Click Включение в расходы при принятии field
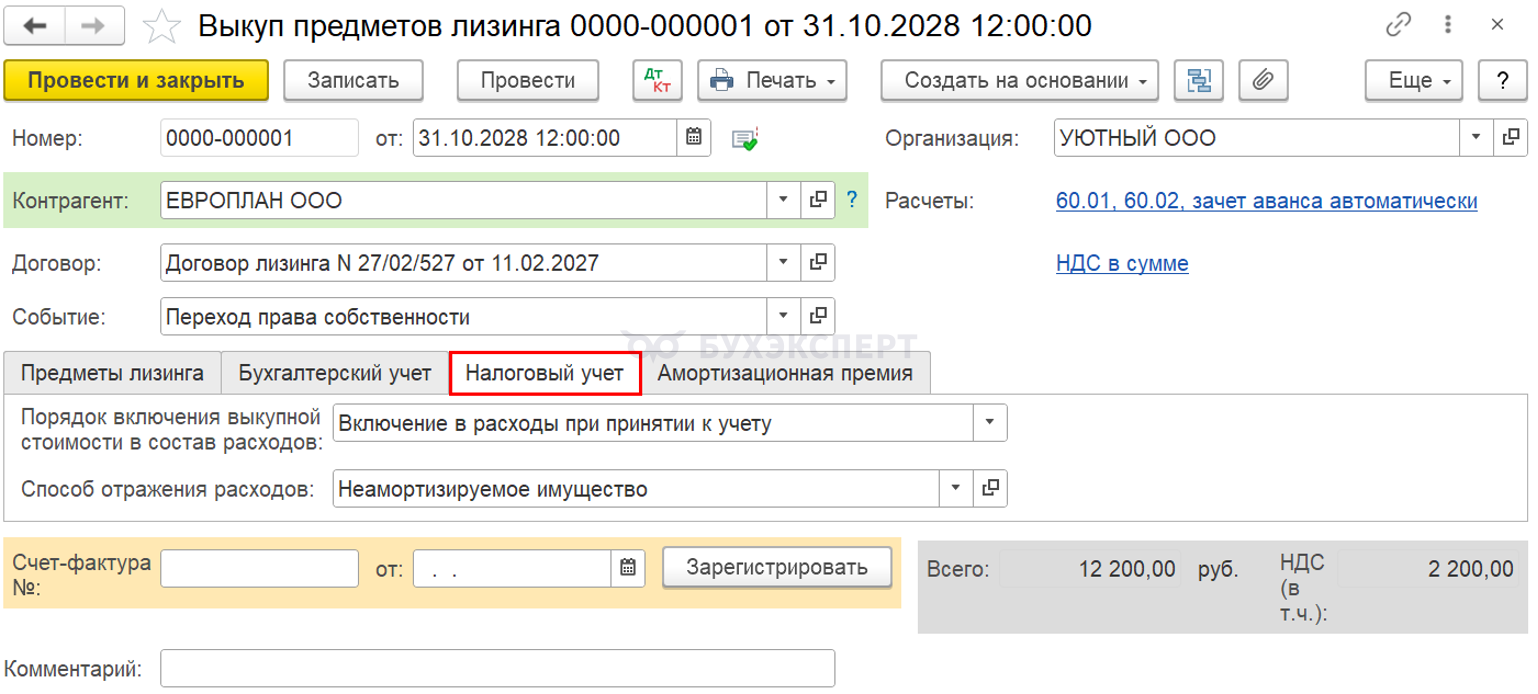 pos(653,423)
